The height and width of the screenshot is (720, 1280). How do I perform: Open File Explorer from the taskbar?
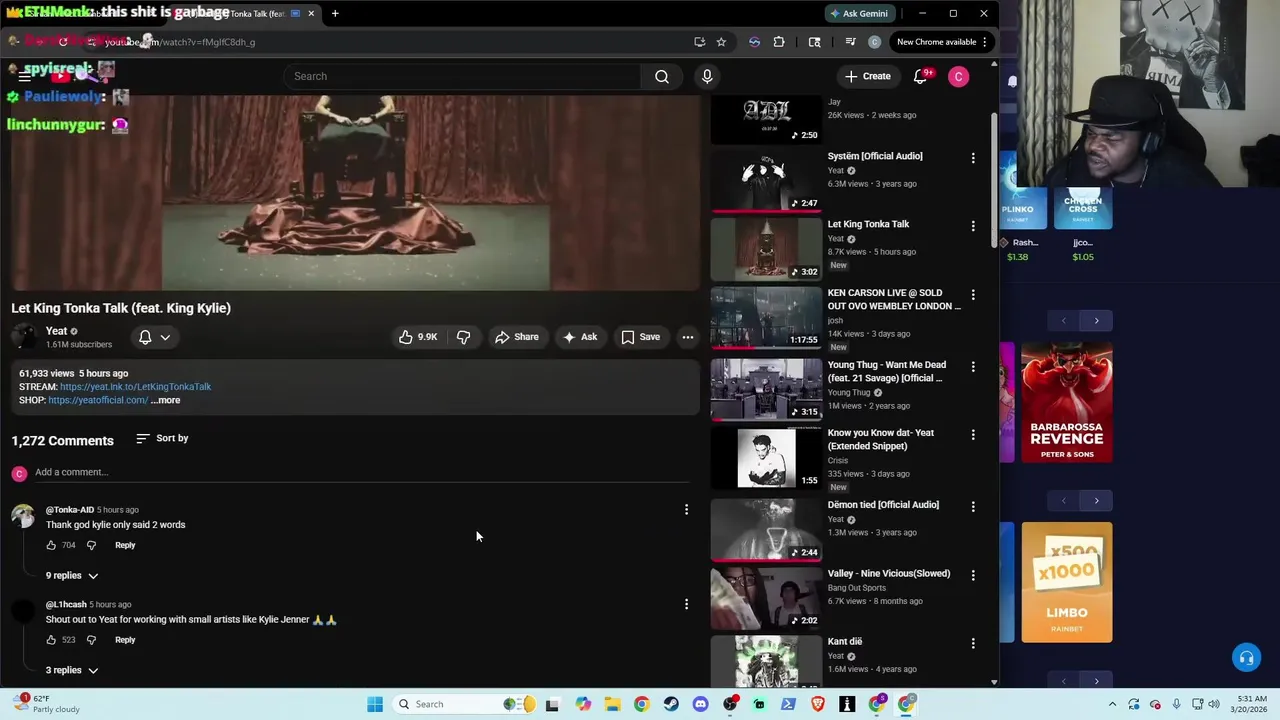[x=612, y=704]
